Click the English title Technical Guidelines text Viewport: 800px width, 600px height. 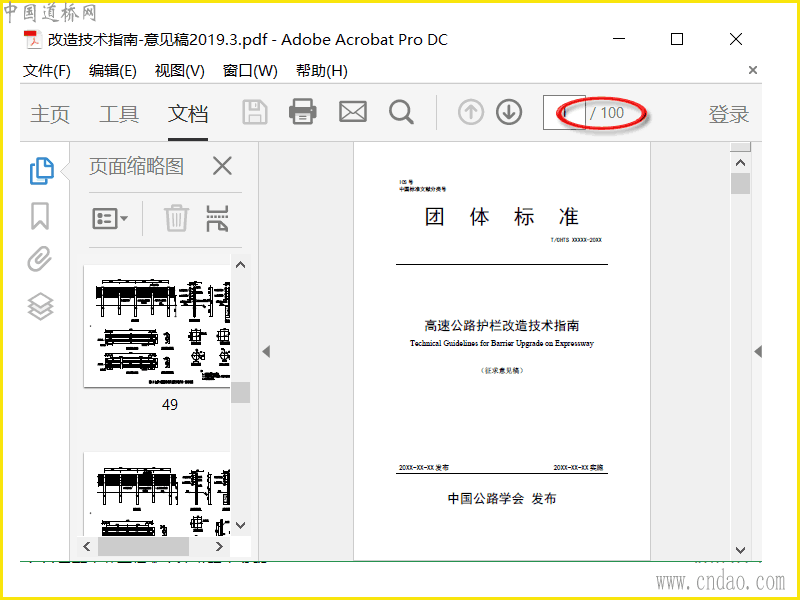(x=502, y=343)
